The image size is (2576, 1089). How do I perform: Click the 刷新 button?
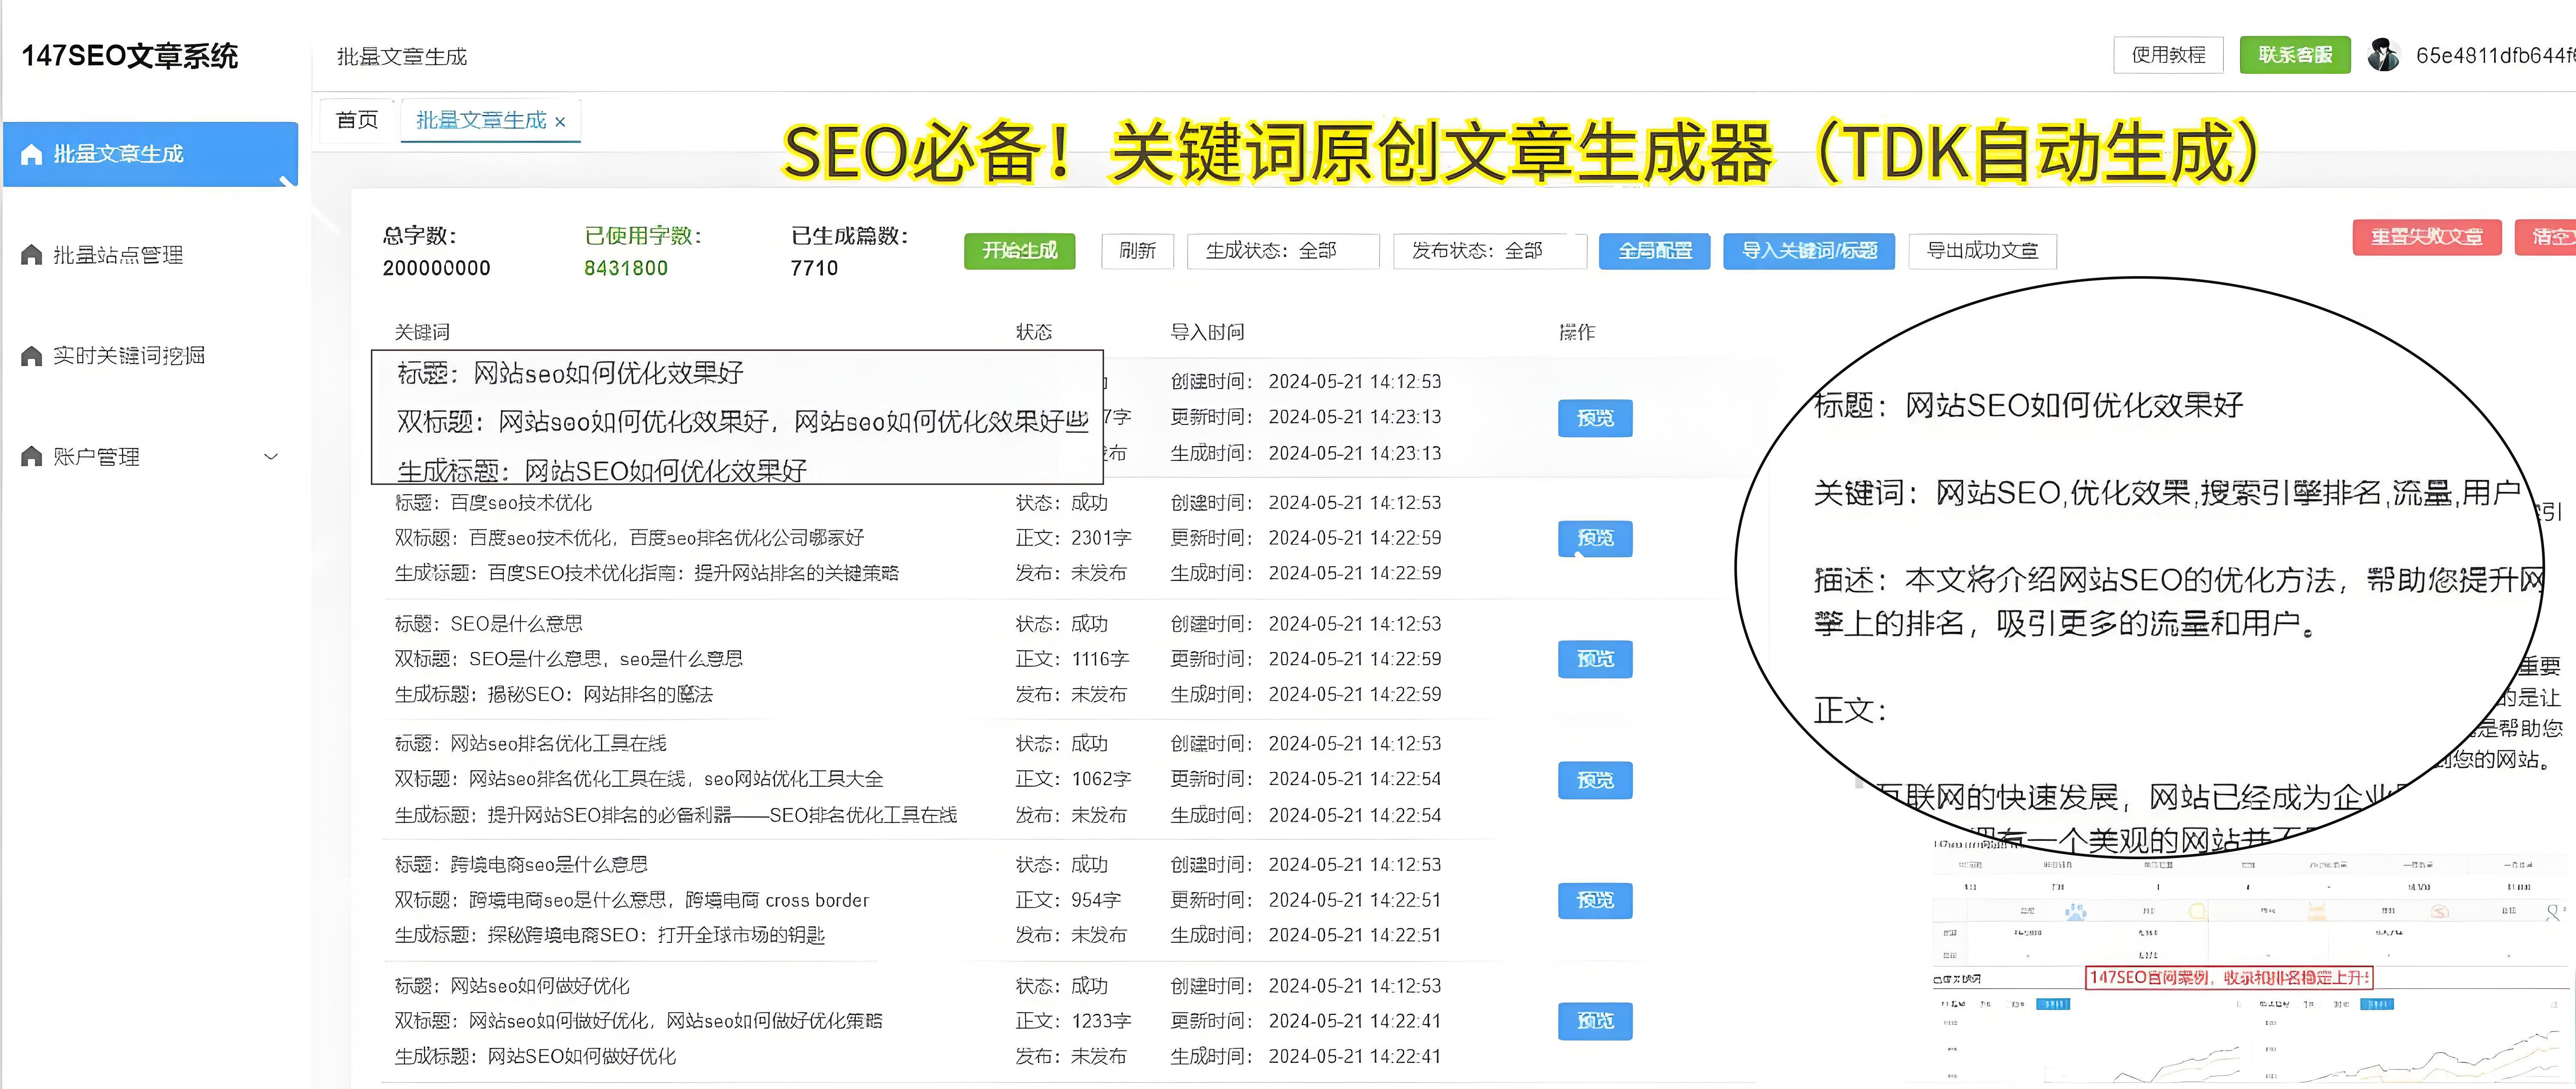(x=1137, y=251)
